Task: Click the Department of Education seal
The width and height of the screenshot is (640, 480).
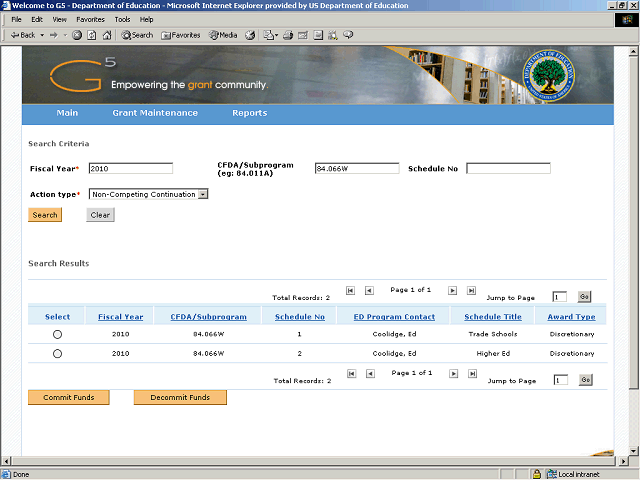Action: tap(549, 76)
